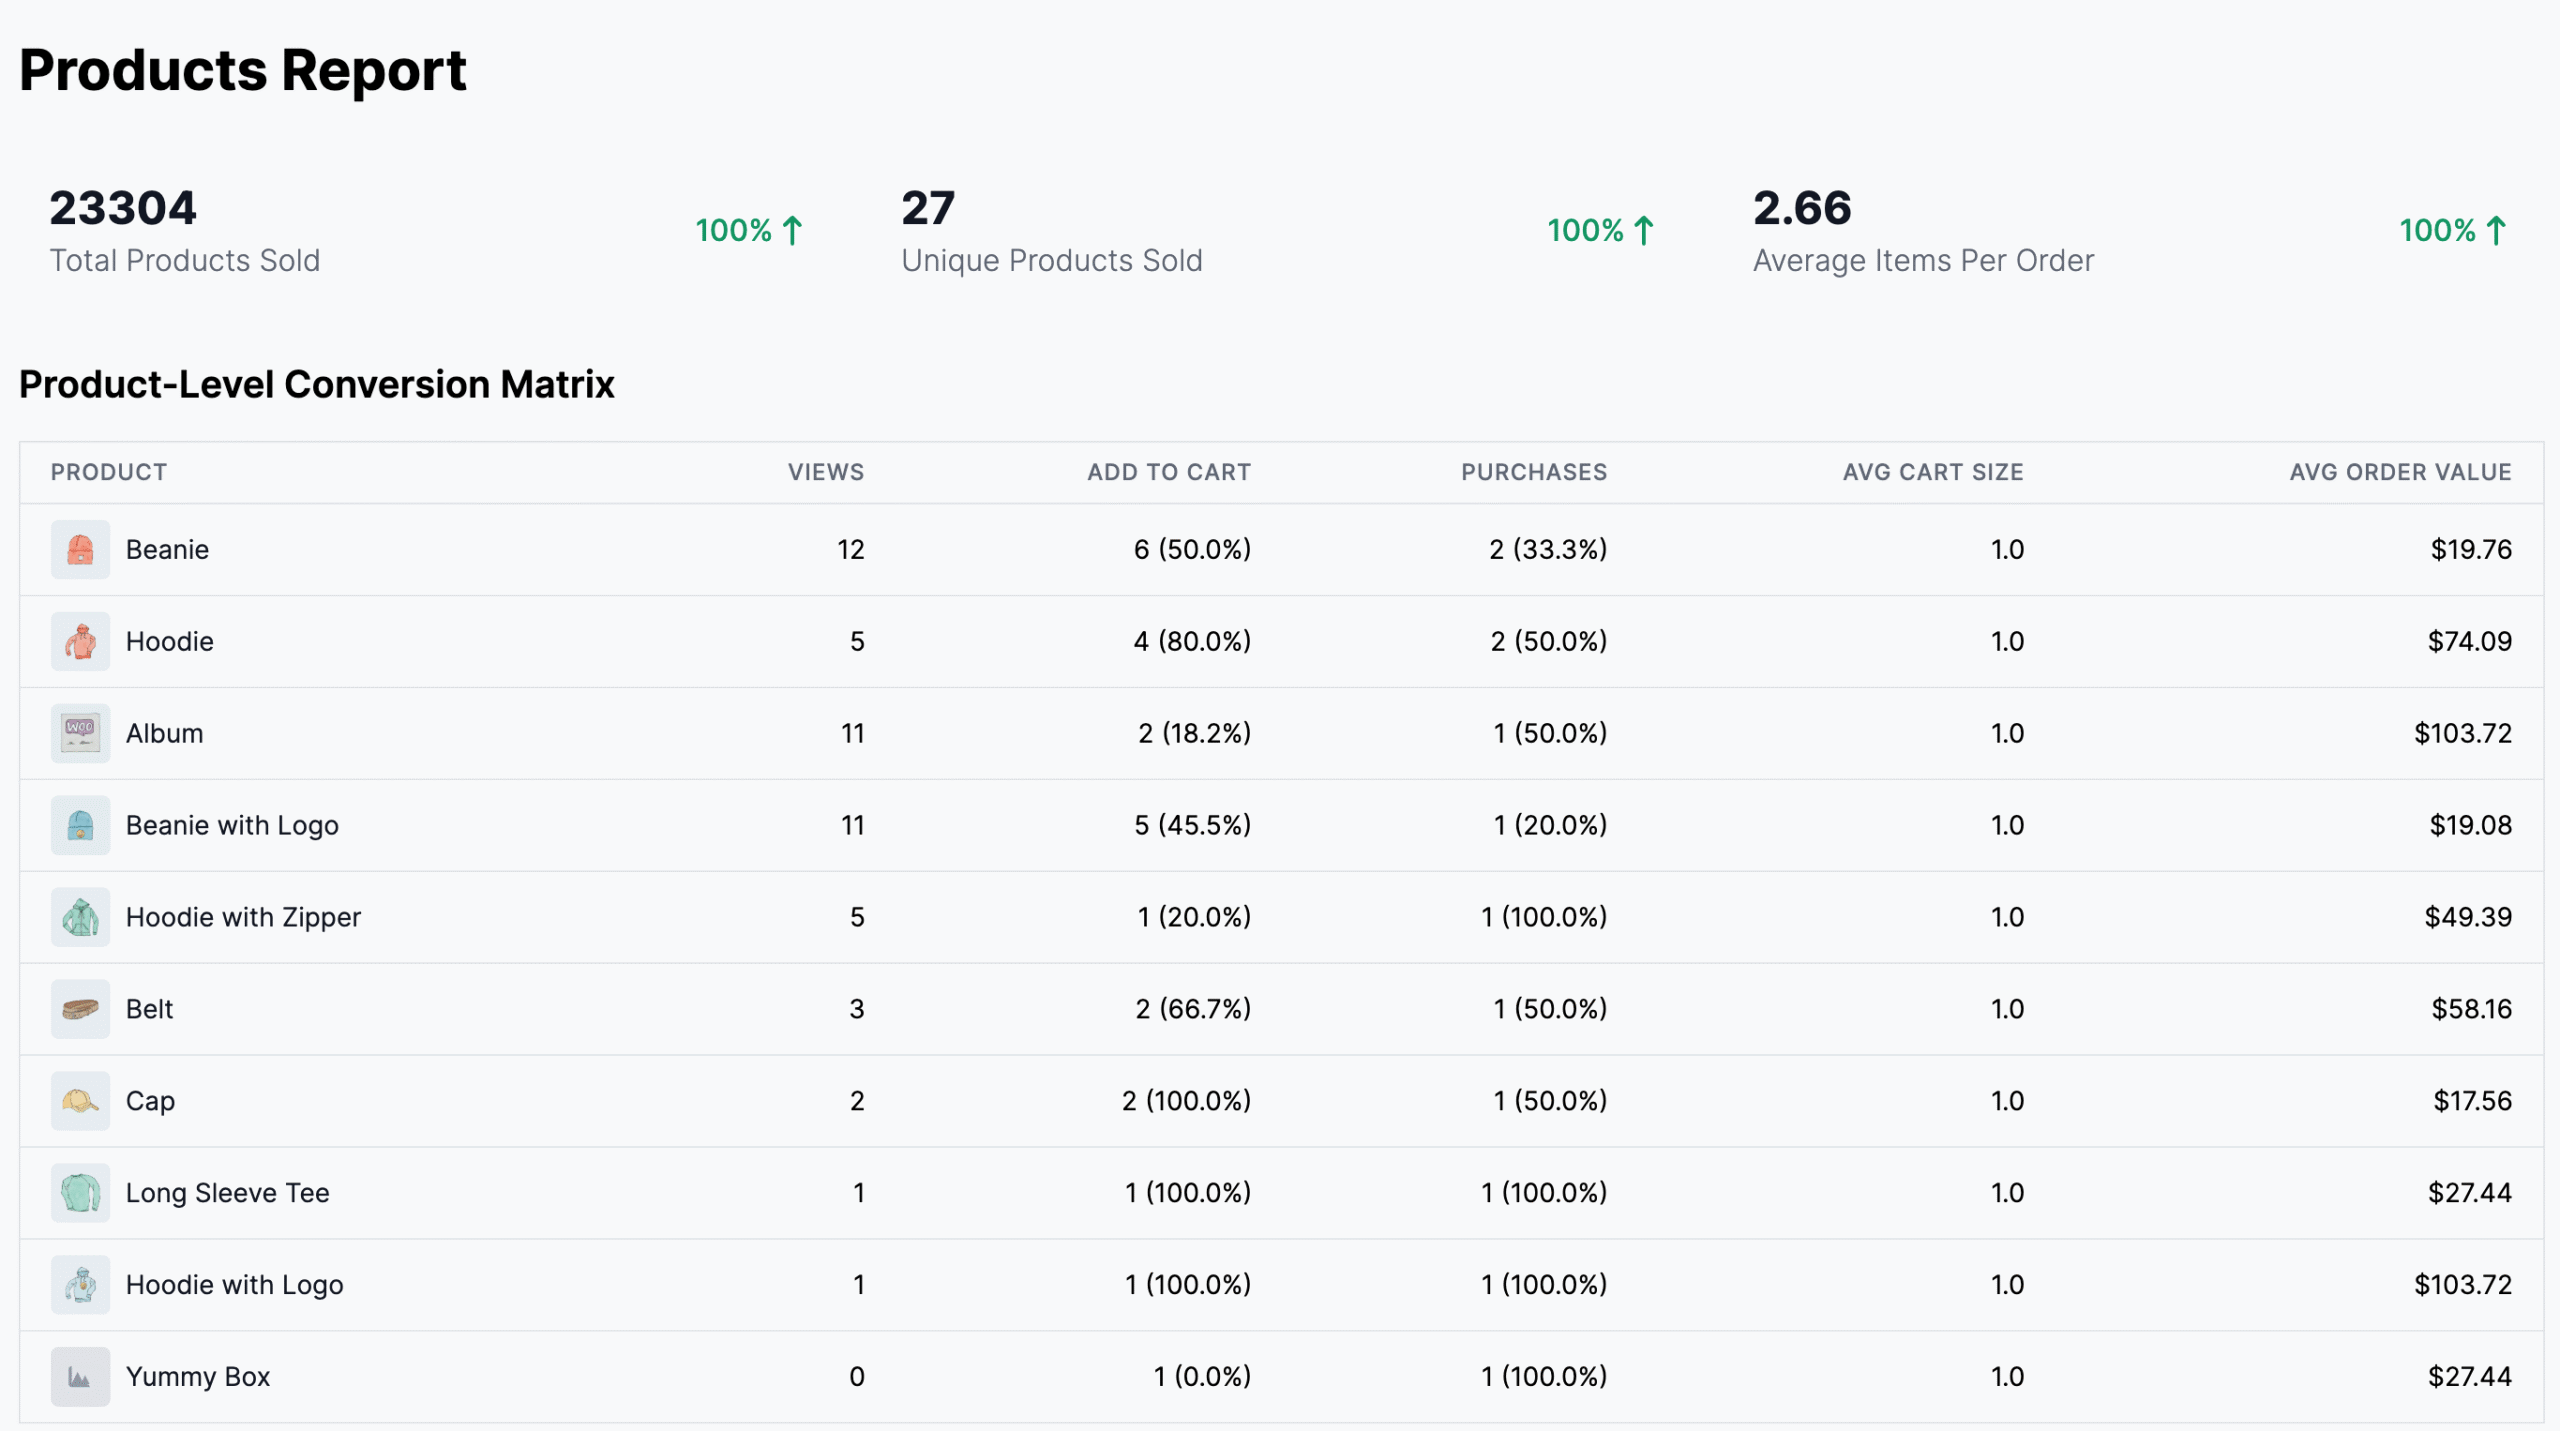Click the Beanie product thumbnail icon
Image resolution: width=2560 pixels, height=1431 pixels.
80,549
